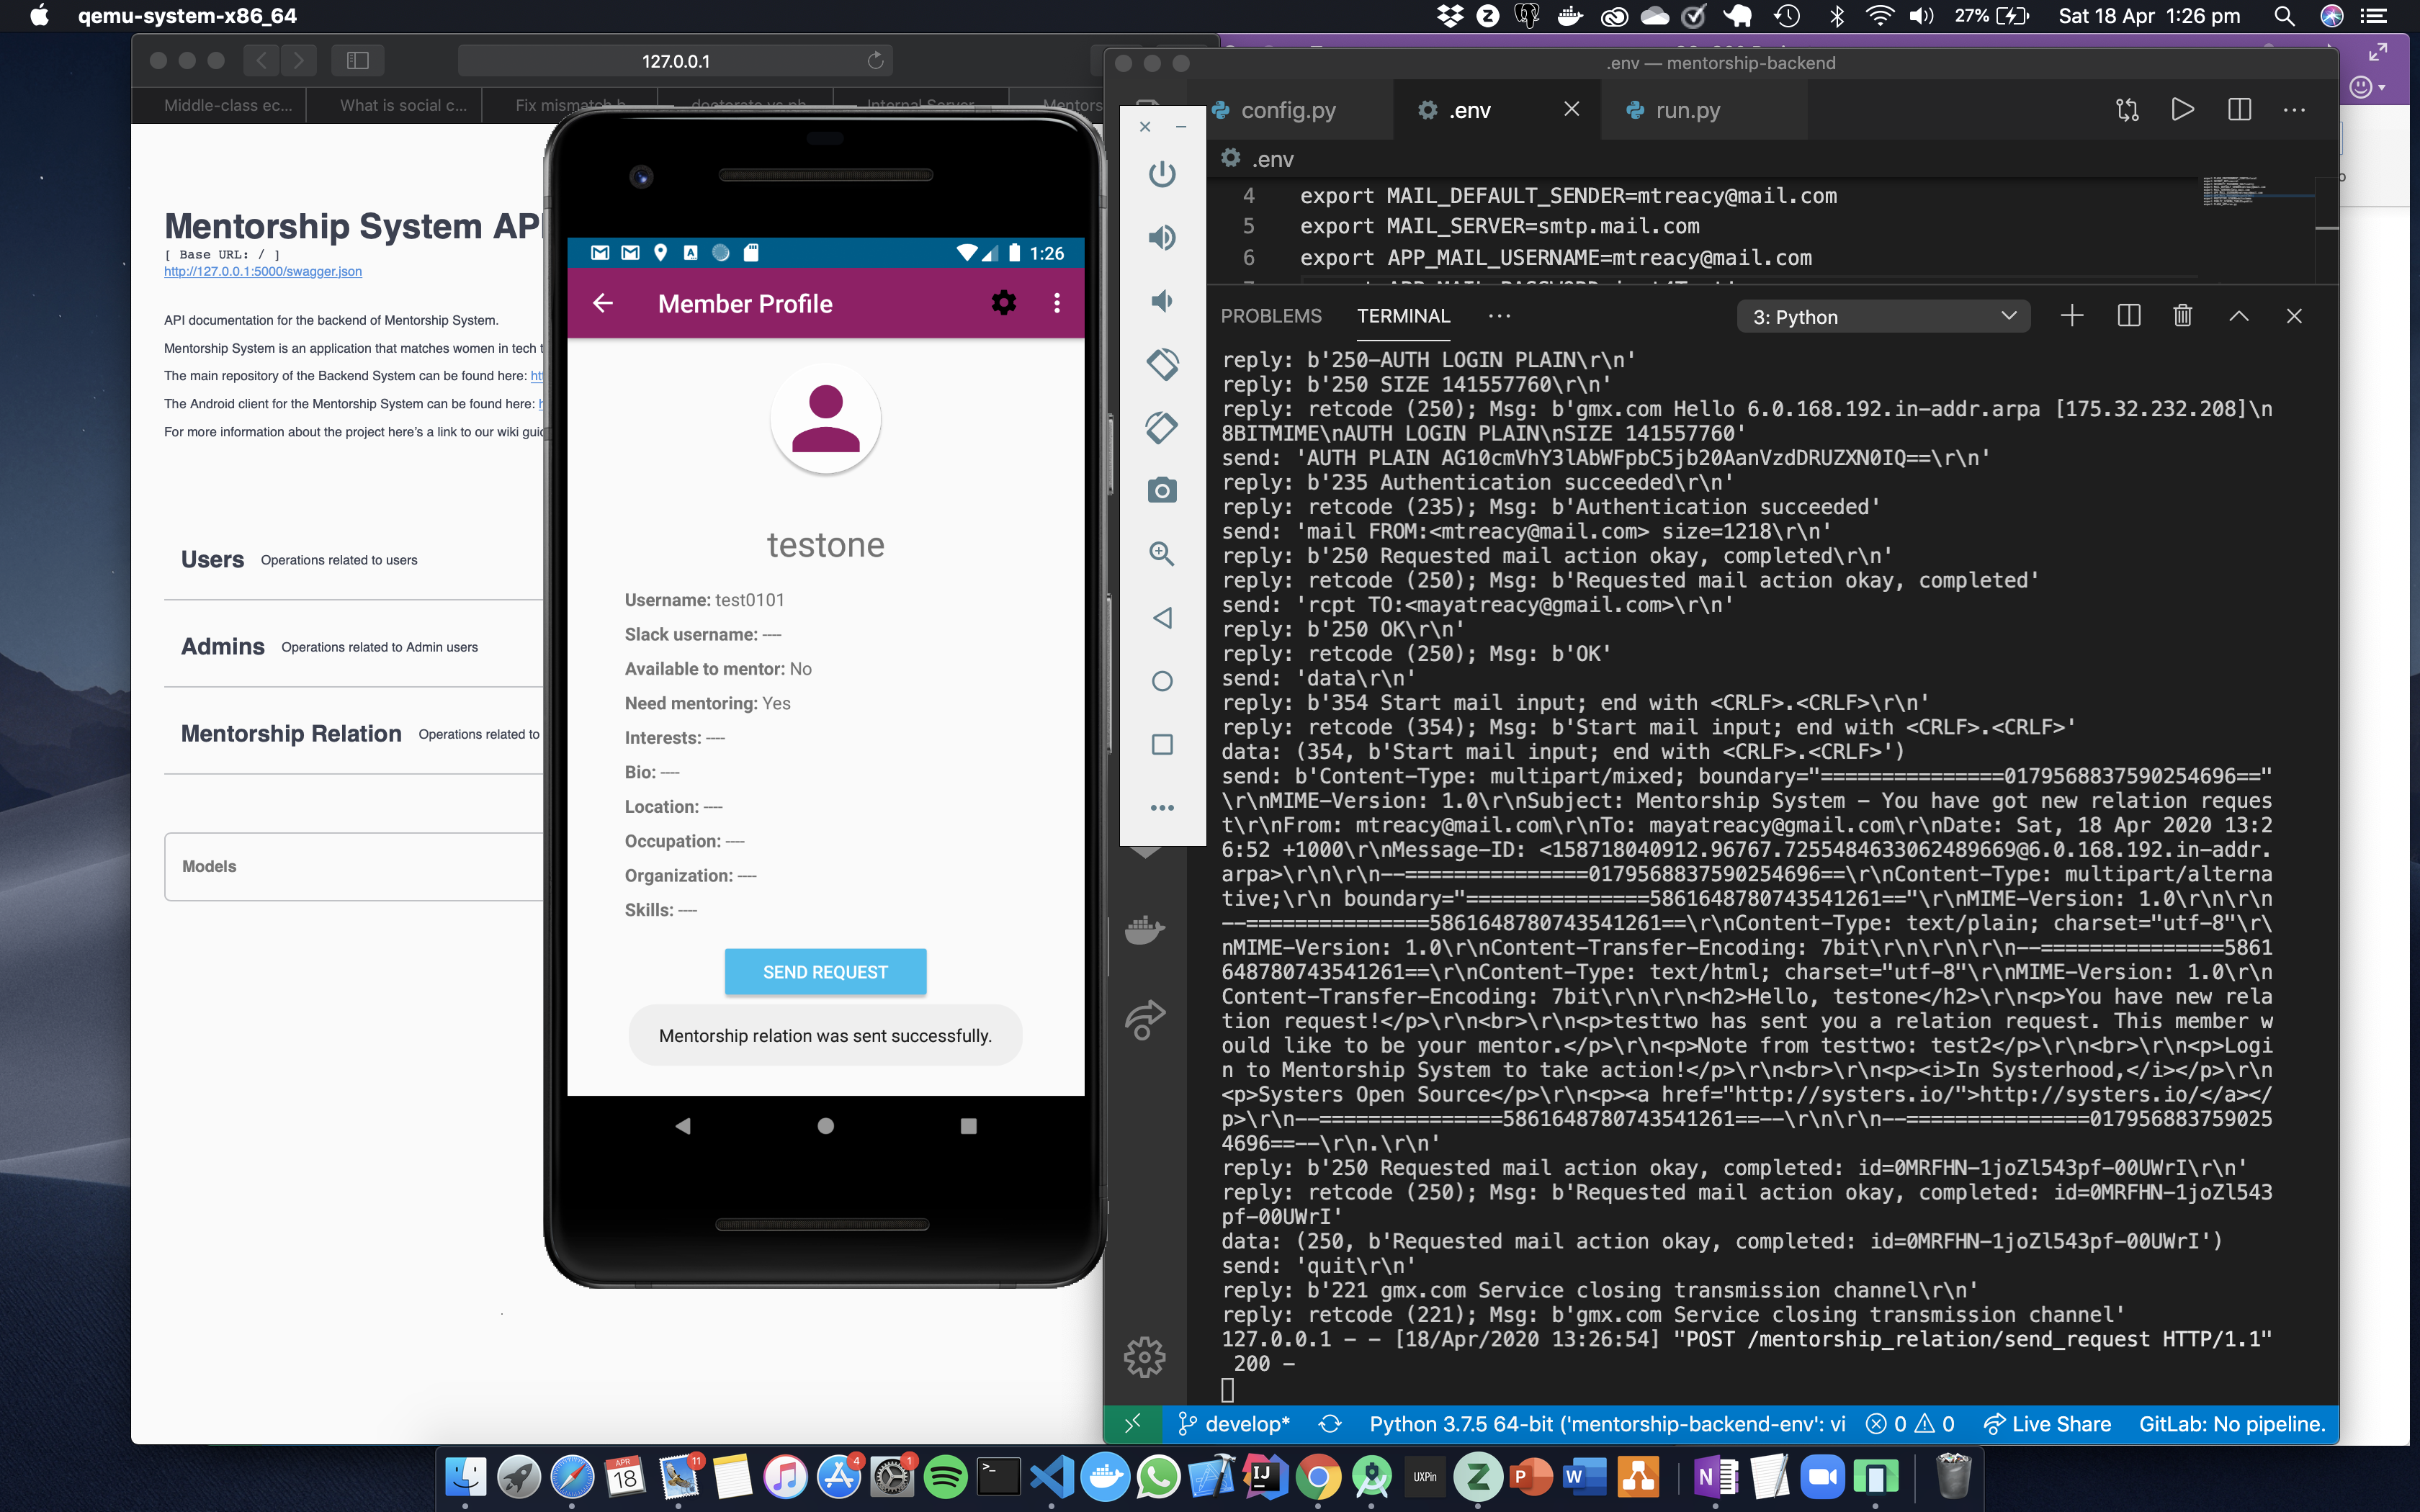Open the compare changes icon in editor toolbar
This screenshot has height=1512, width=2420.
[2128, 110]
